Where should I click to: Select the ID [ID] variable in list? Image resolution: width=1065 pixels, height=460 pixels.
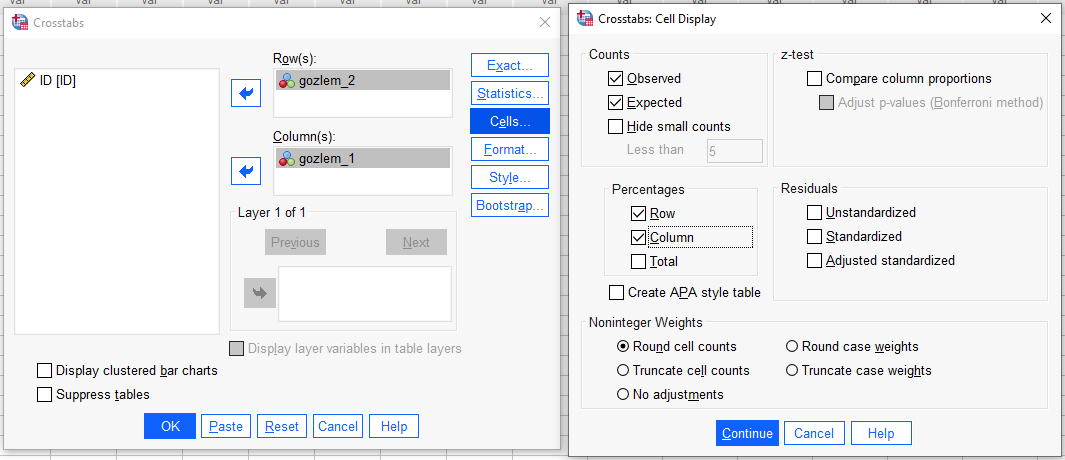click(x=57, y=81)
